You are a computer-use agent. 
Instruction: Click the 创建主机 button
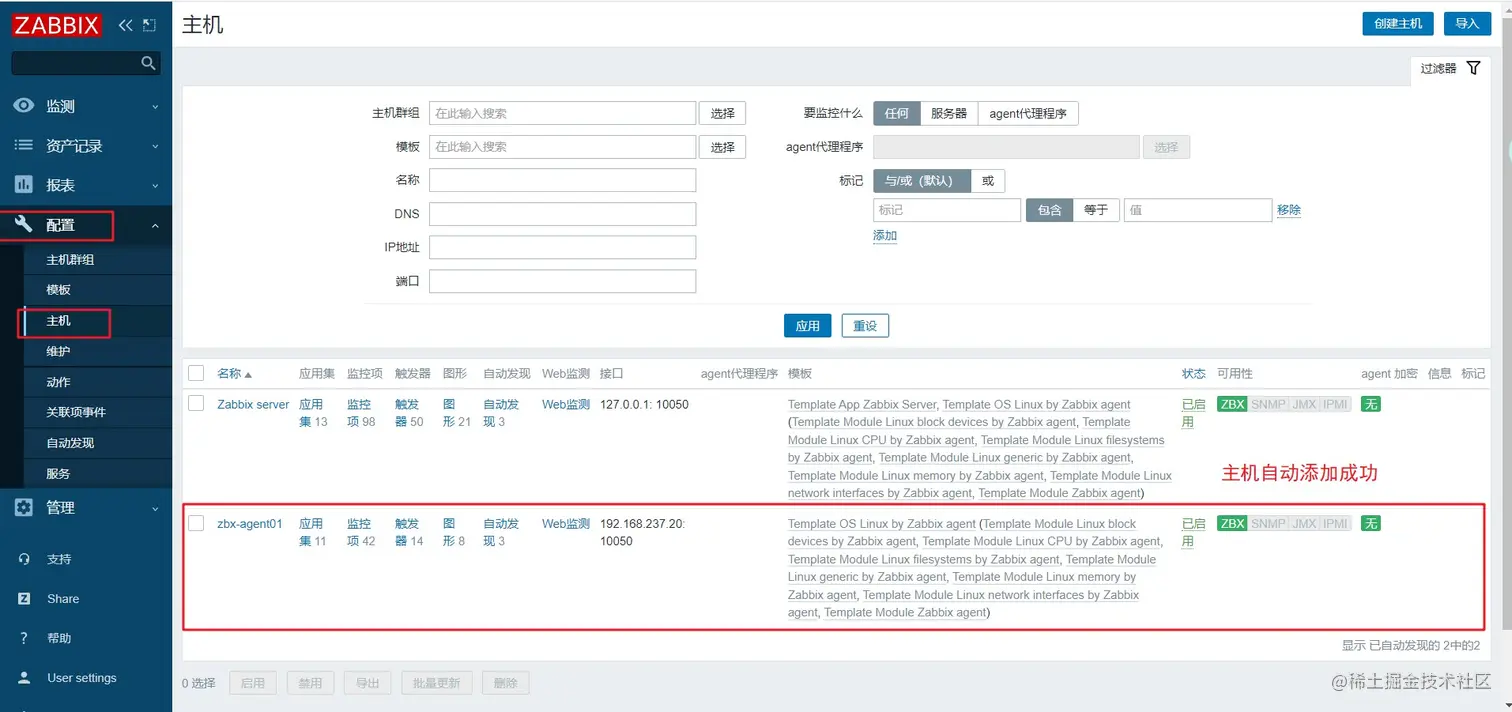1398,24
